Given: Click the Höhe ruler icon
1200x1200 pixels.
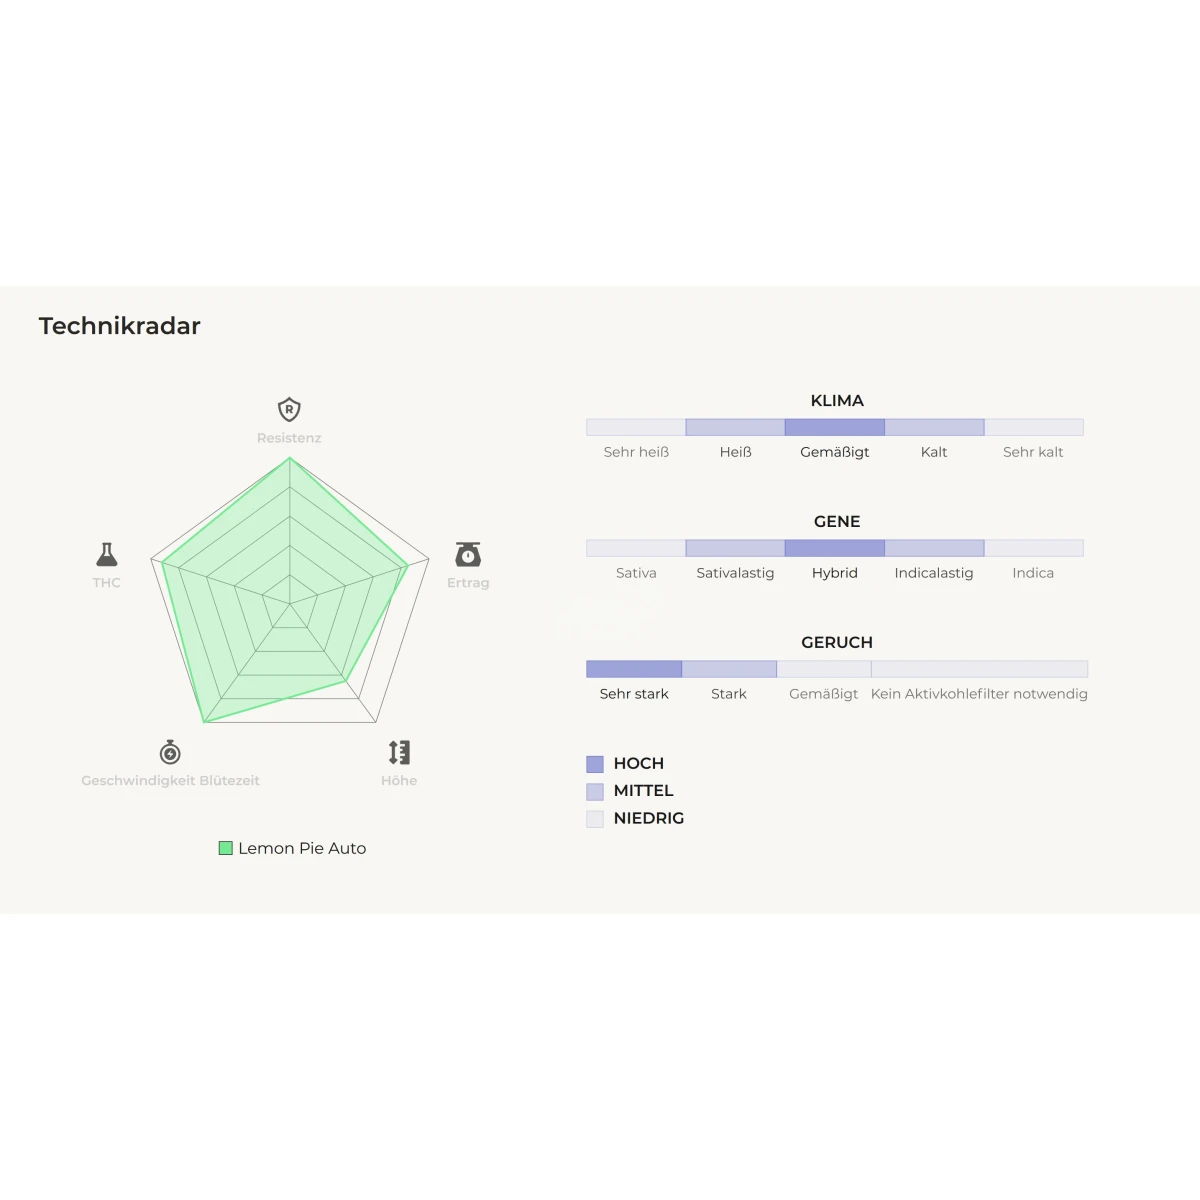Looking at the screenshot, I should [399, 752].
